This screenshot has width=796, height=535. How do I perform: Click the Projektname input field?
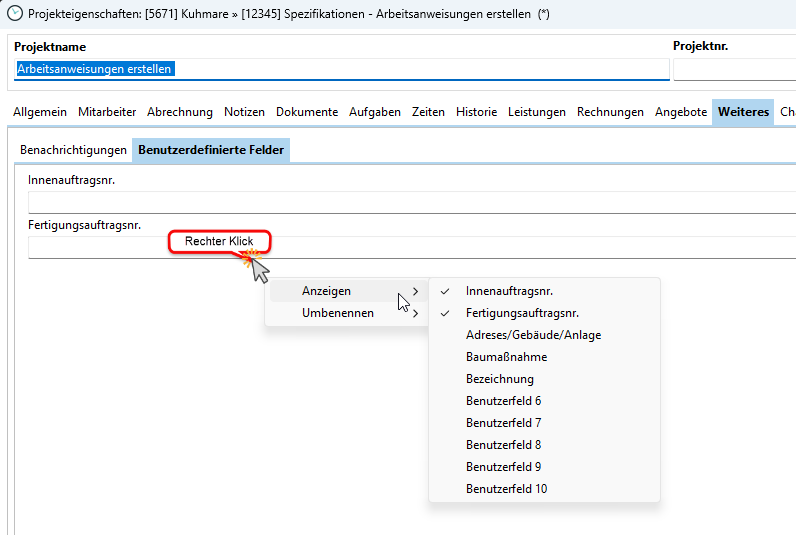click(x=340, y=69)
